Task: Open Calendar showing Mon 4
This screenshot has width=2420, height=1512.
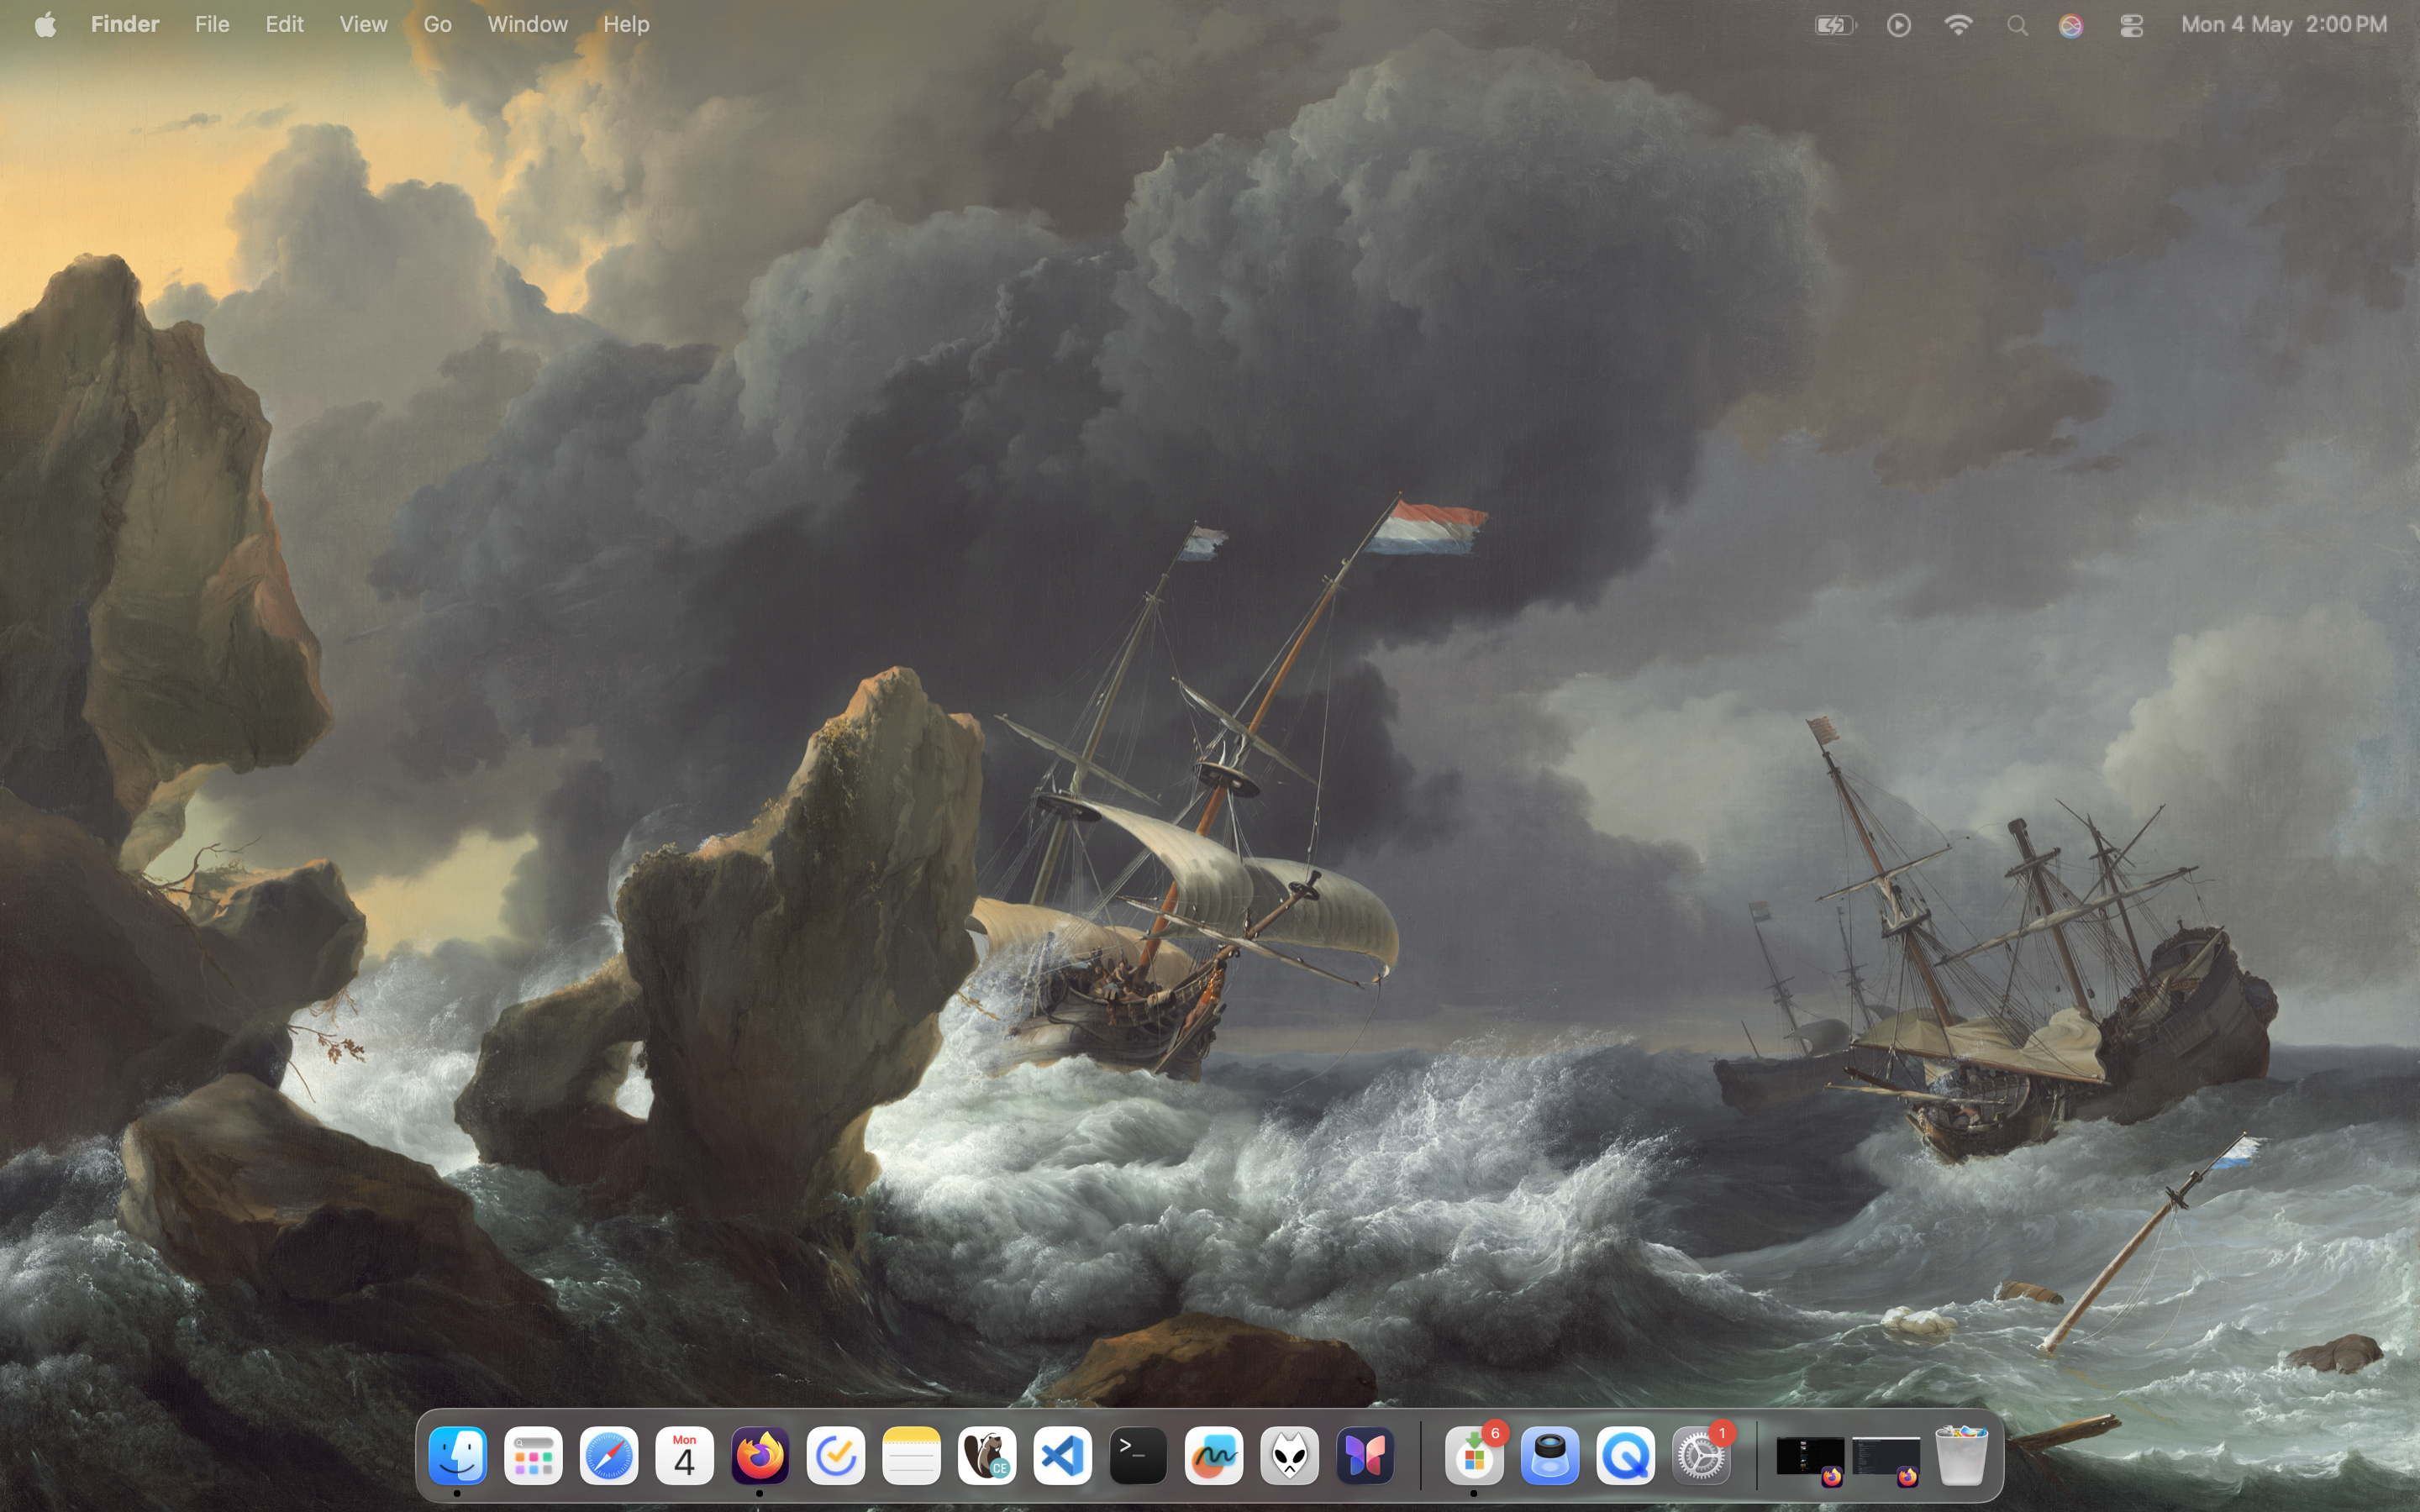Action: click(685, 1455)
